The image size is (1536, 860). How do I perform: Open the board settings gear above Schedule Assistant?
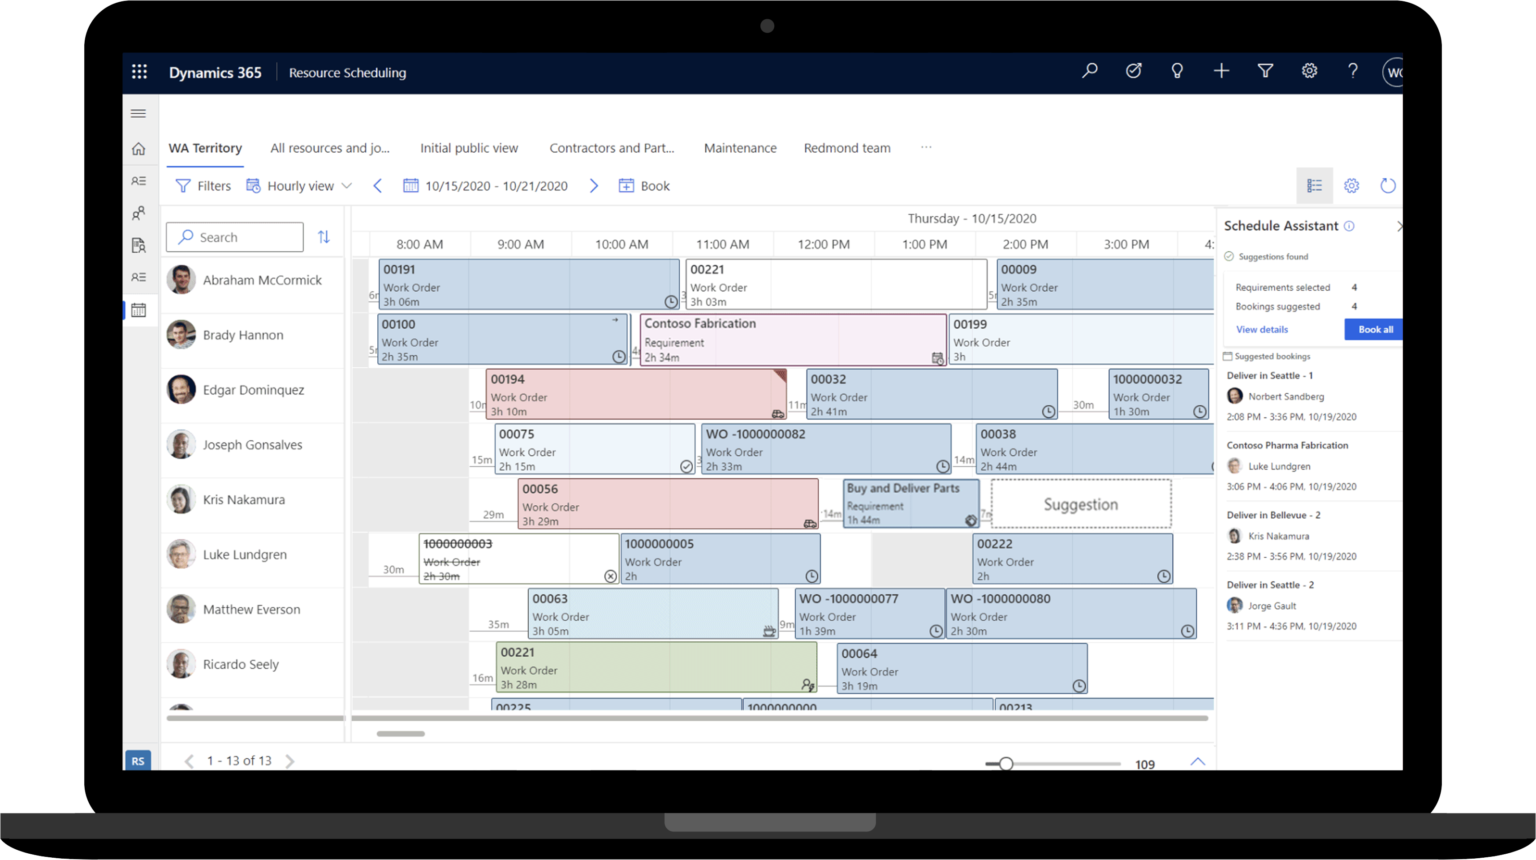click(1352, 185)
